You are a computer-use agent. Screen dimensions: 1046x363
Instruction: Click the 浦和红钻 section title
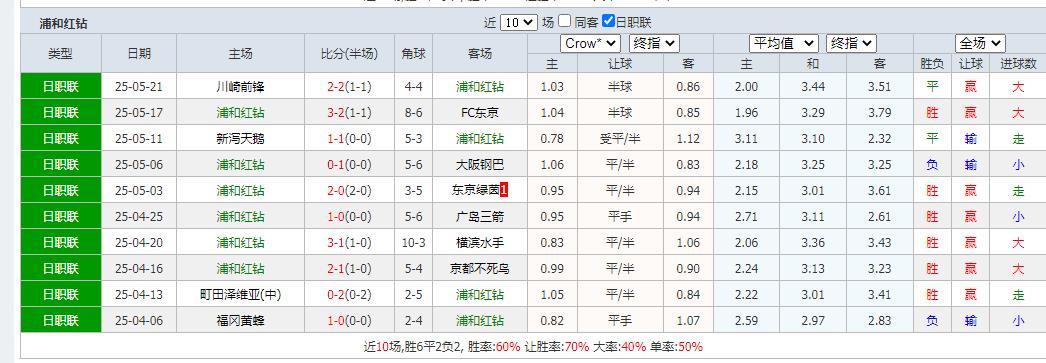pyautogui.click(x=63, y=24)
